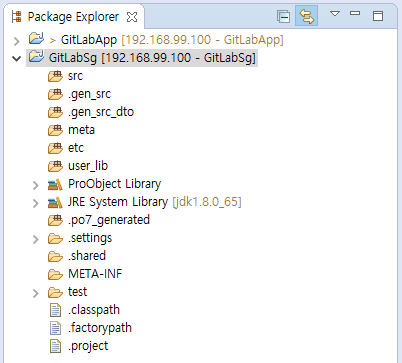Select the meta folder label
This screenshot has height=363, width=402.
(x=81, y=130)
